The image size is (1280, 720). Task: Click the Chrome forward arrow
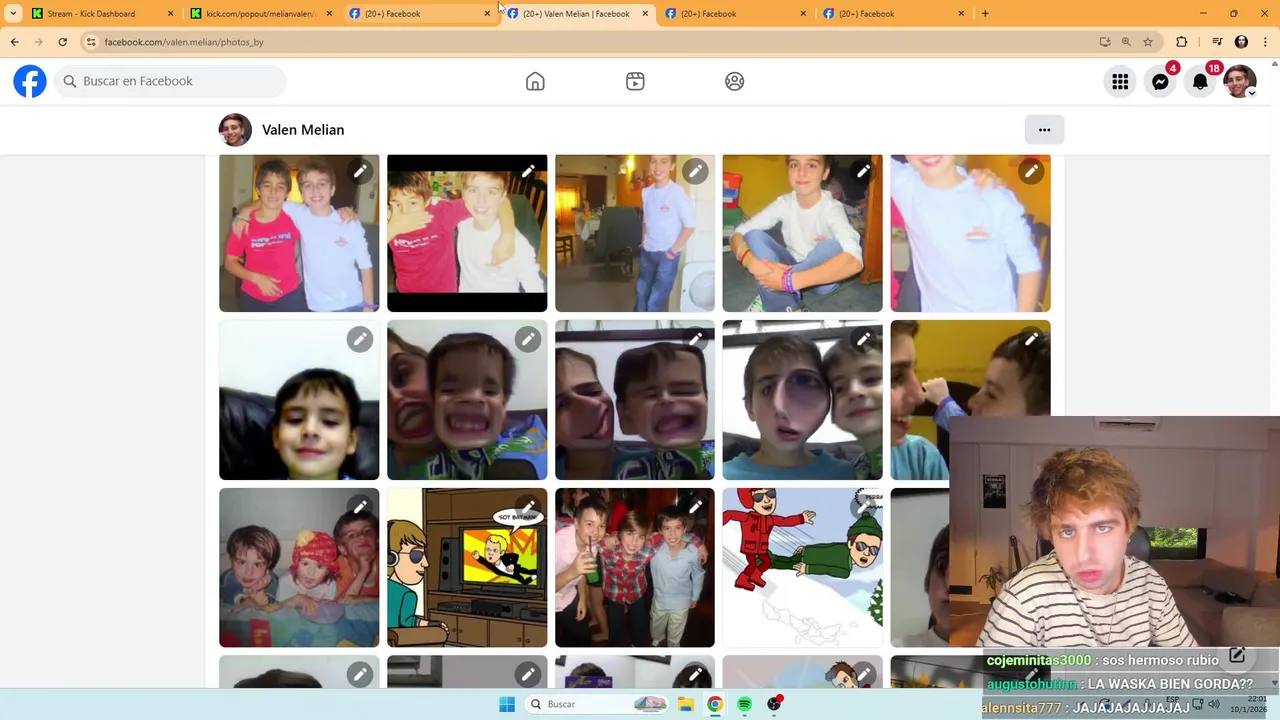(x=38, y=42)
